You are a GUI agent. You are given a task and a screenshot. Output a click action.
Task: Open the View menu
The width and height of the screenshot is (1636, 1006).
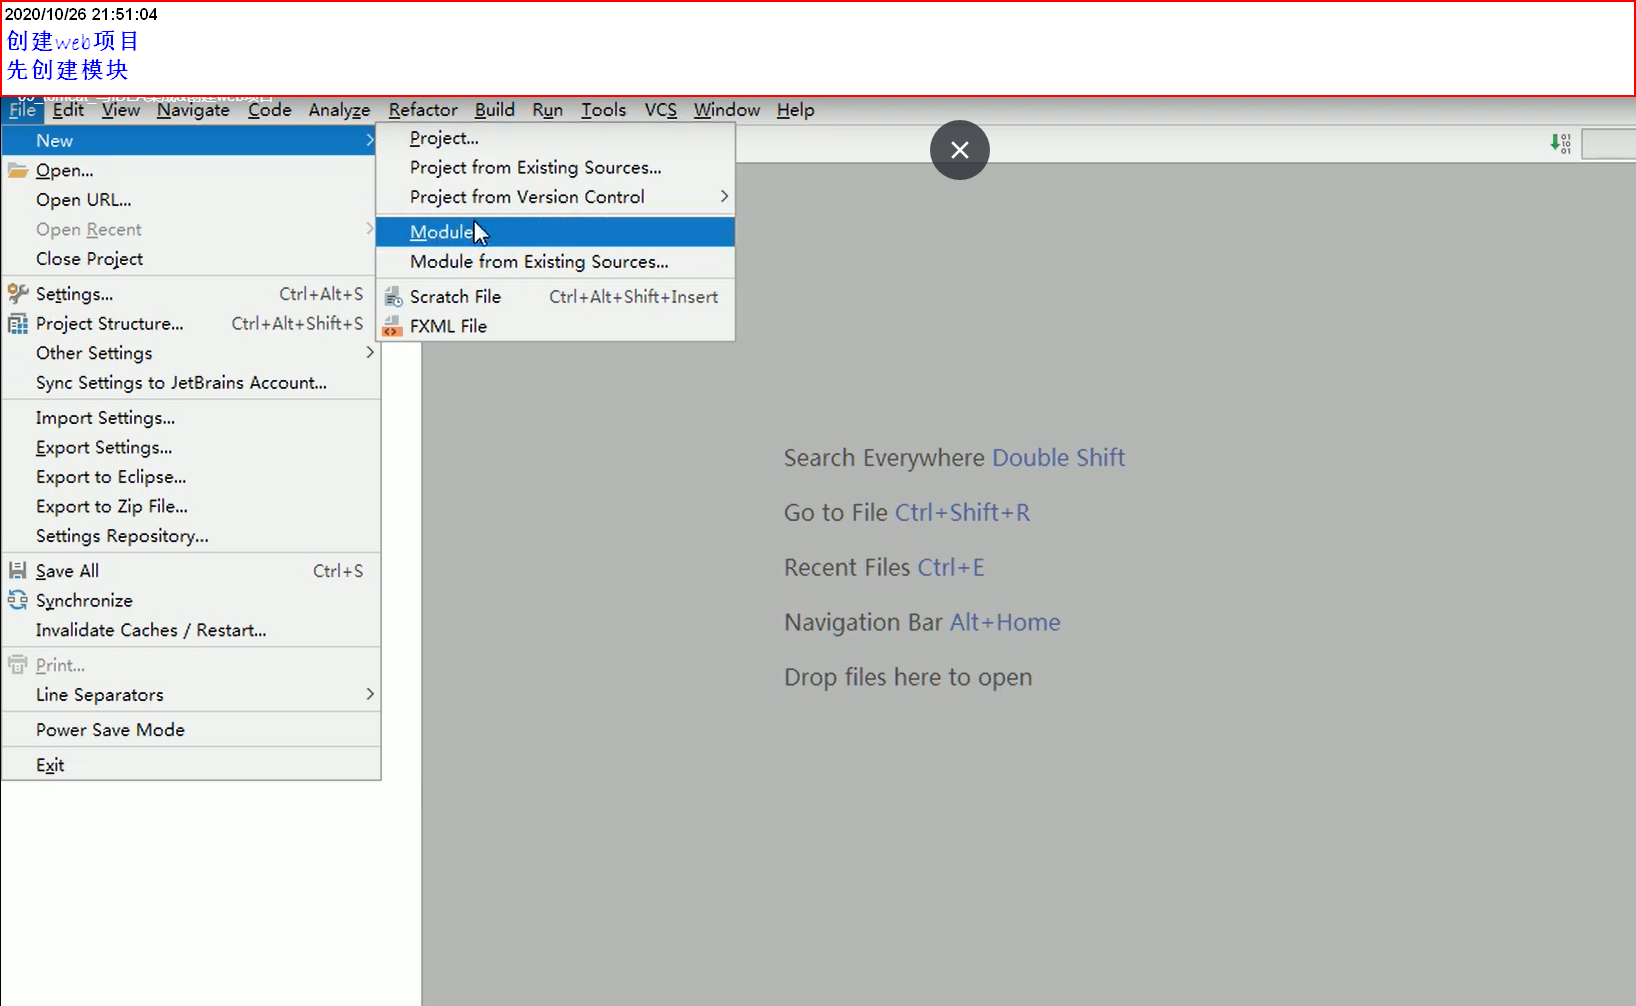coord(120,110)
